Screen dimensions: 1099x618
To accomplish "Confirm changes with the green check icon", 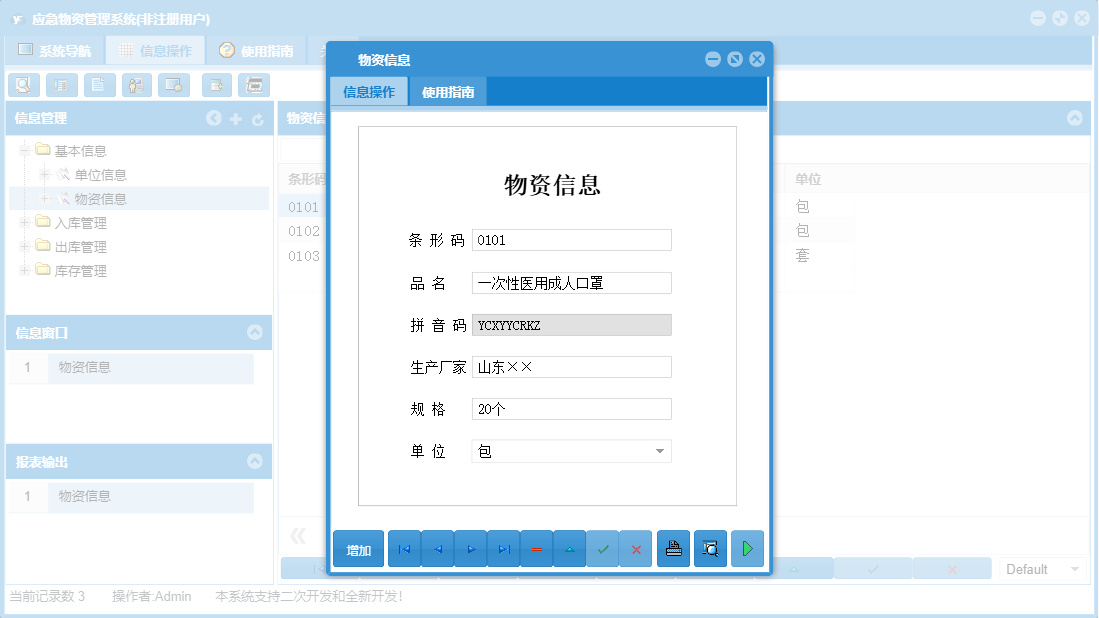I will tap(602, 548).
